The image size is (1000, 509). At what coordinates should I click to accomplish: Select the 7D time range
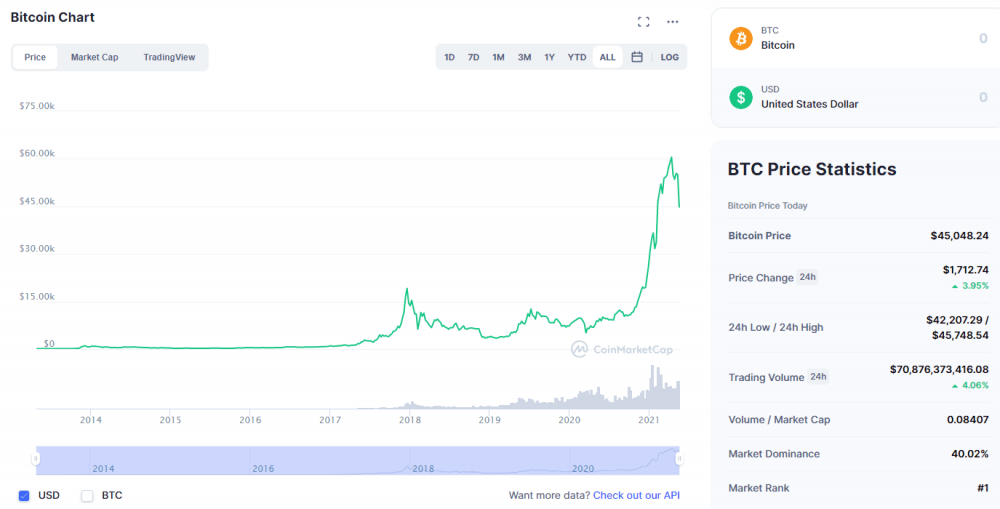[474, 57]
